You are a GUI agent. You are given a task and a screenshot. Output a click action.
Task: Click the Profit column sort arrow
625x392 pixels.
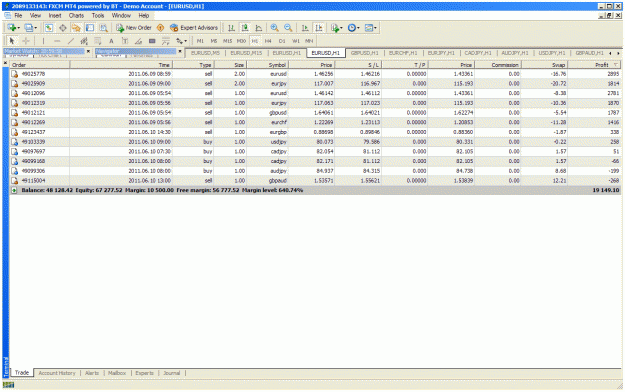[616, 65]
